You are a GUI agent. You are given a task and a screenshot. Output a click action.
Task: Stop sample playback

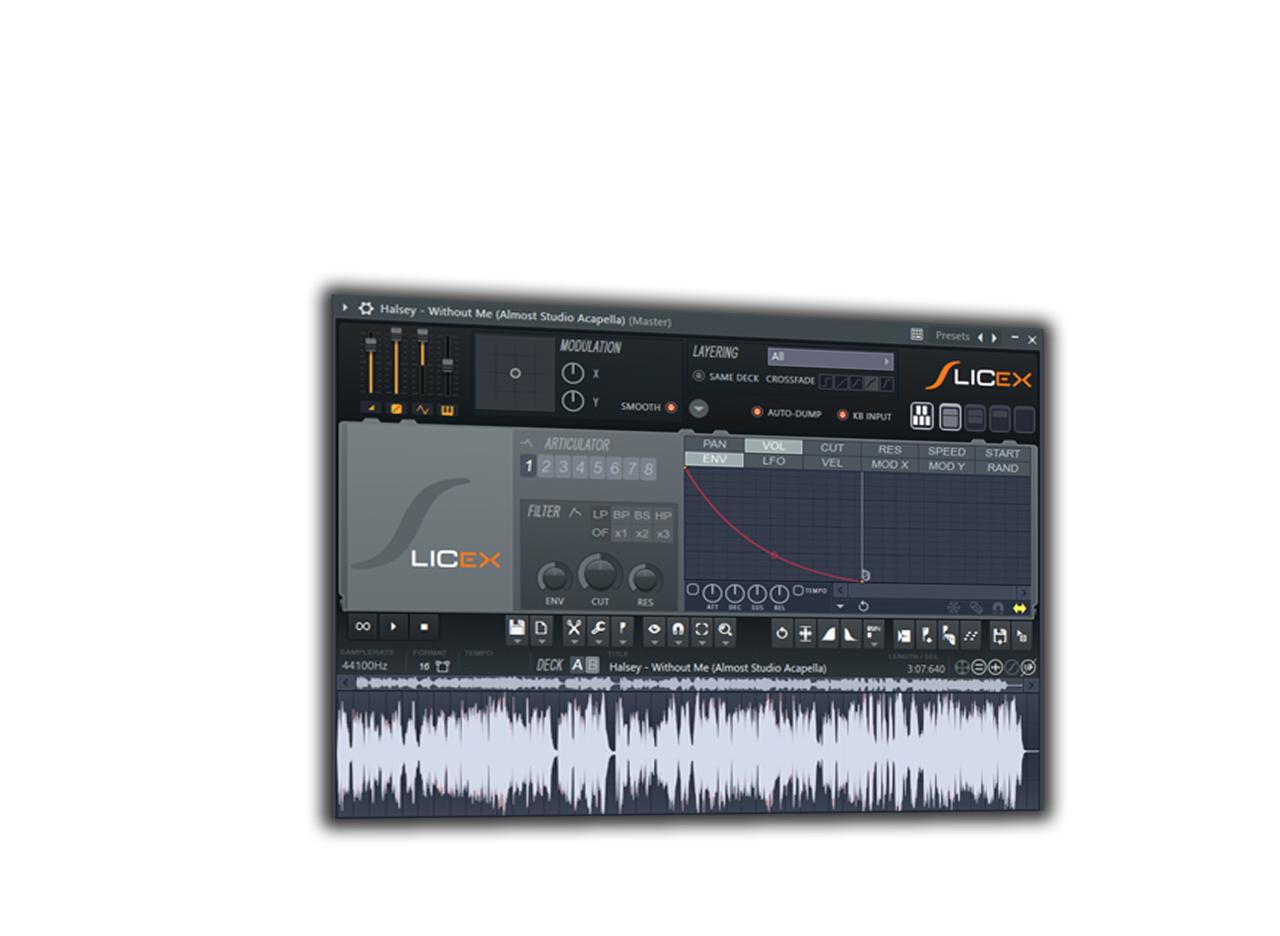pos(423,627)
